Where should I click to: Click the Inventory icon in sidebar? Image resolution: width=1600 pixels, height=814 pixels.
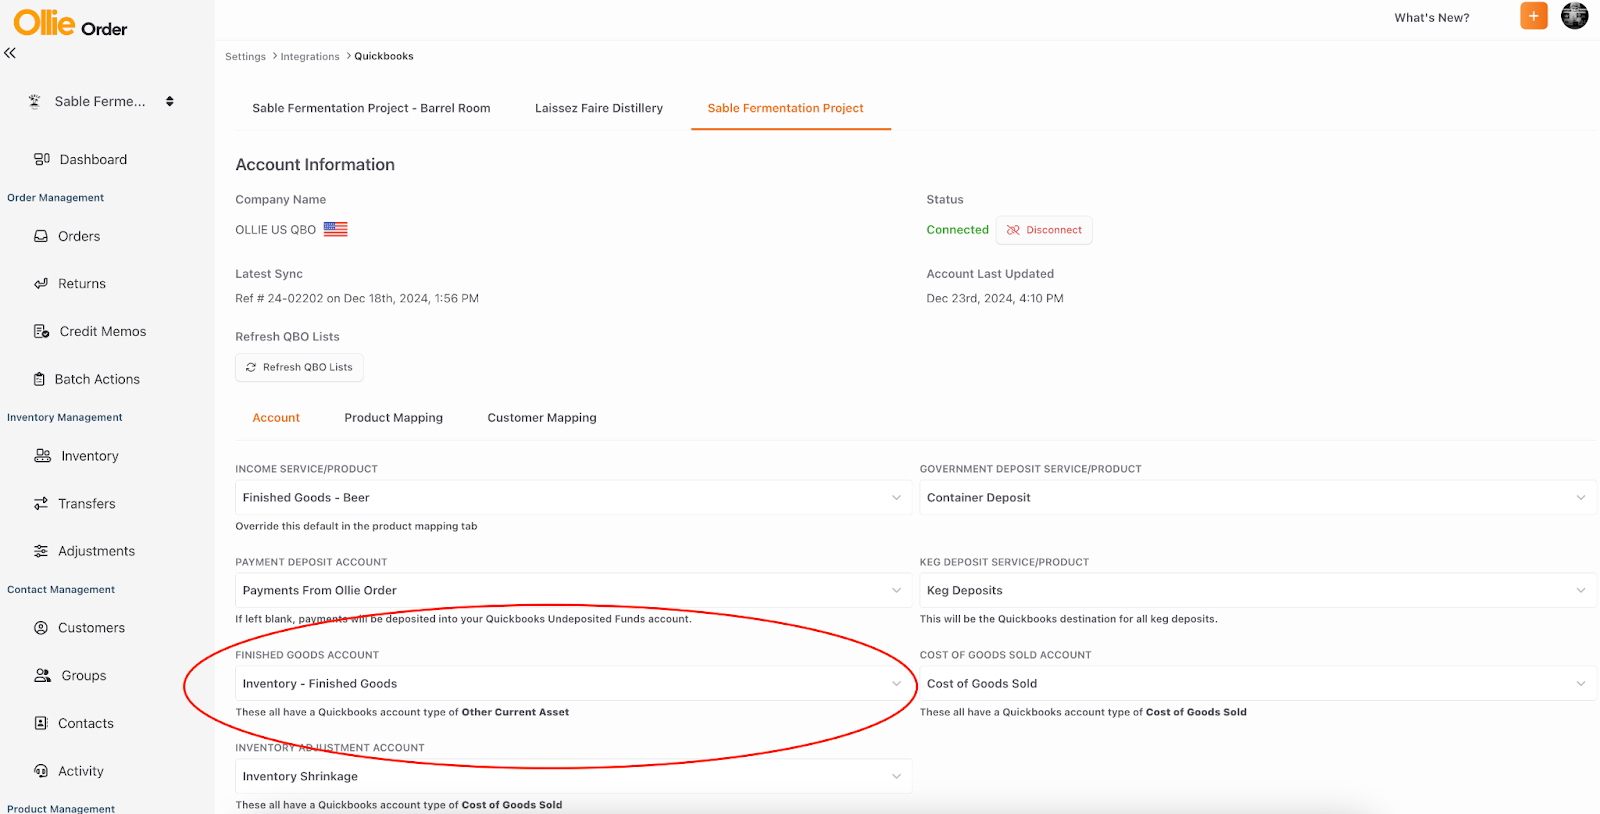click(x=42, y=456)
